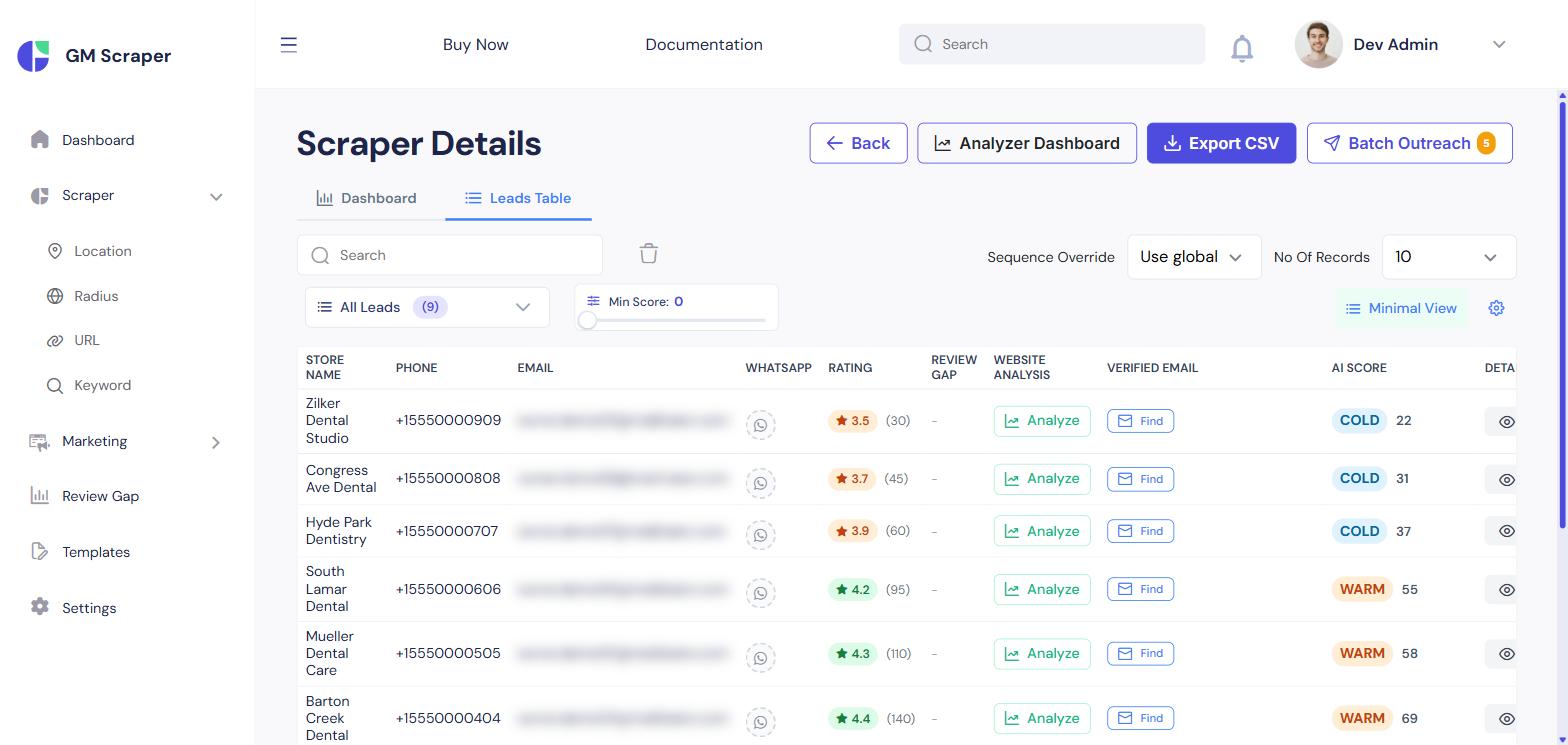Click the 3.5 rating badge
This screenshot has height=745, width=1568.
[852, 421]
